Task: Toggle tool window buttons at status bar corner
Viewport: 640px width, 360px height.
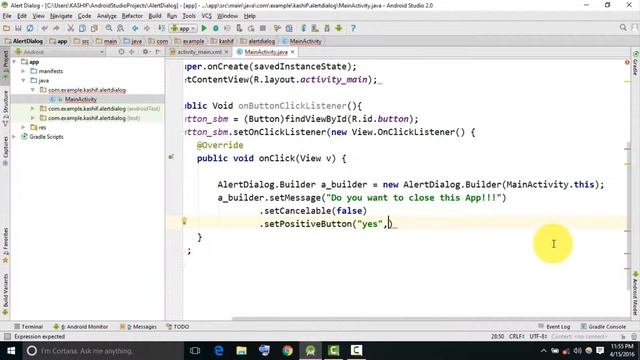Action: [x=7, y=336]
